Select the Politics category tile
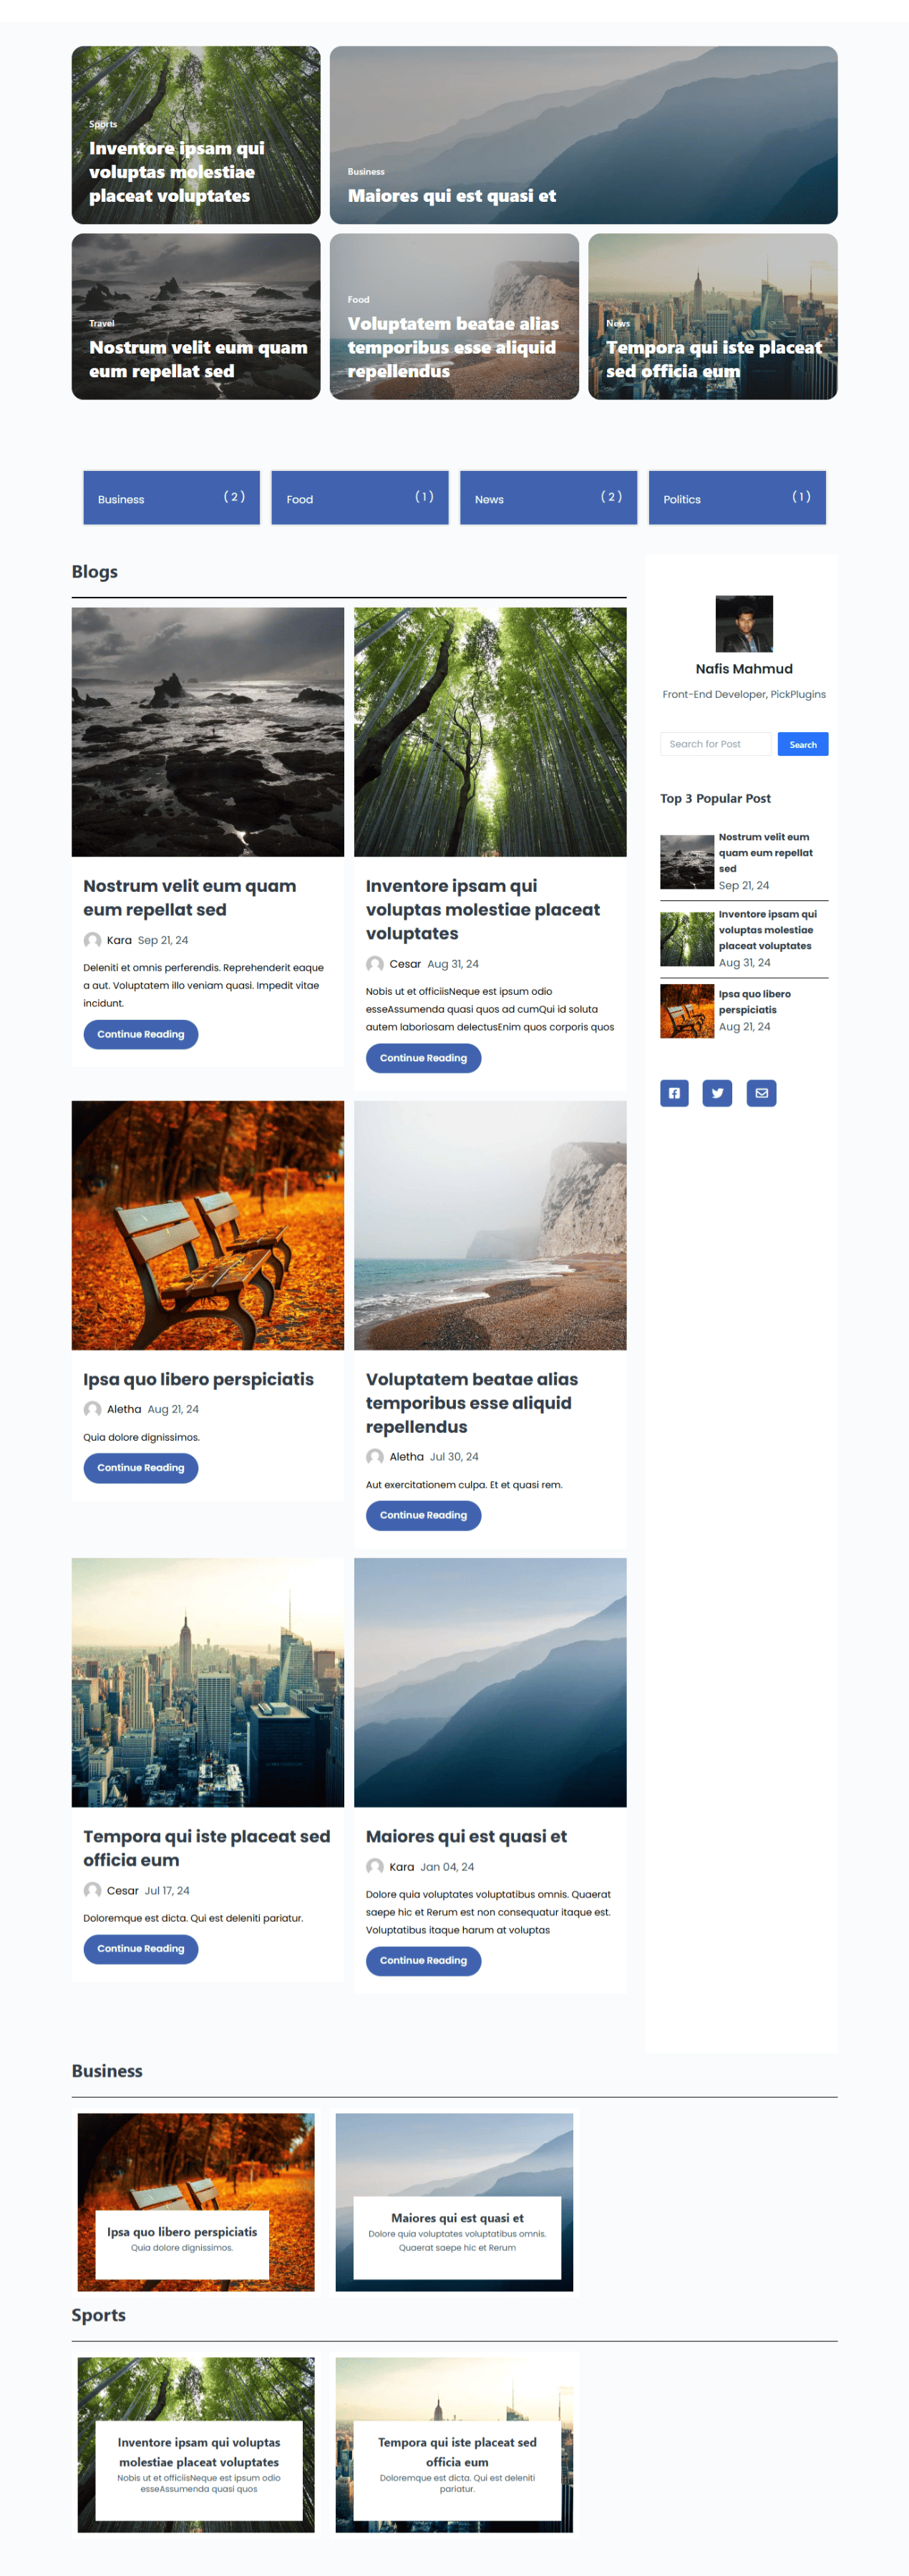 pyautogui.click(x=737, y=498)
